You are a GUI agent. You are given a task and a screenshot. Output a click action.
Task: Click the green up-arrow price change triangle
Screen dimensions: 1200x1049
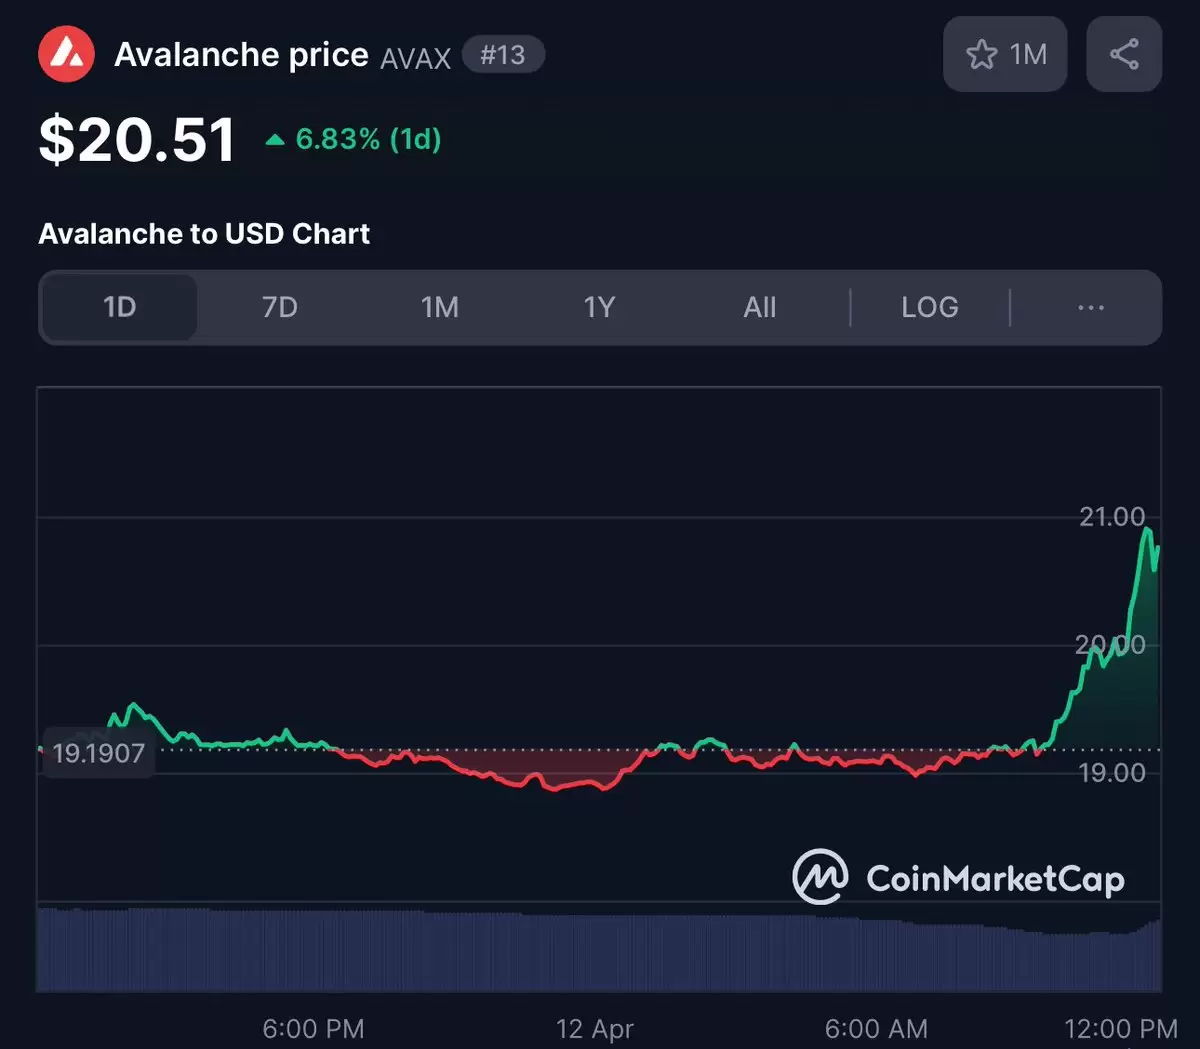pos(275,140)
